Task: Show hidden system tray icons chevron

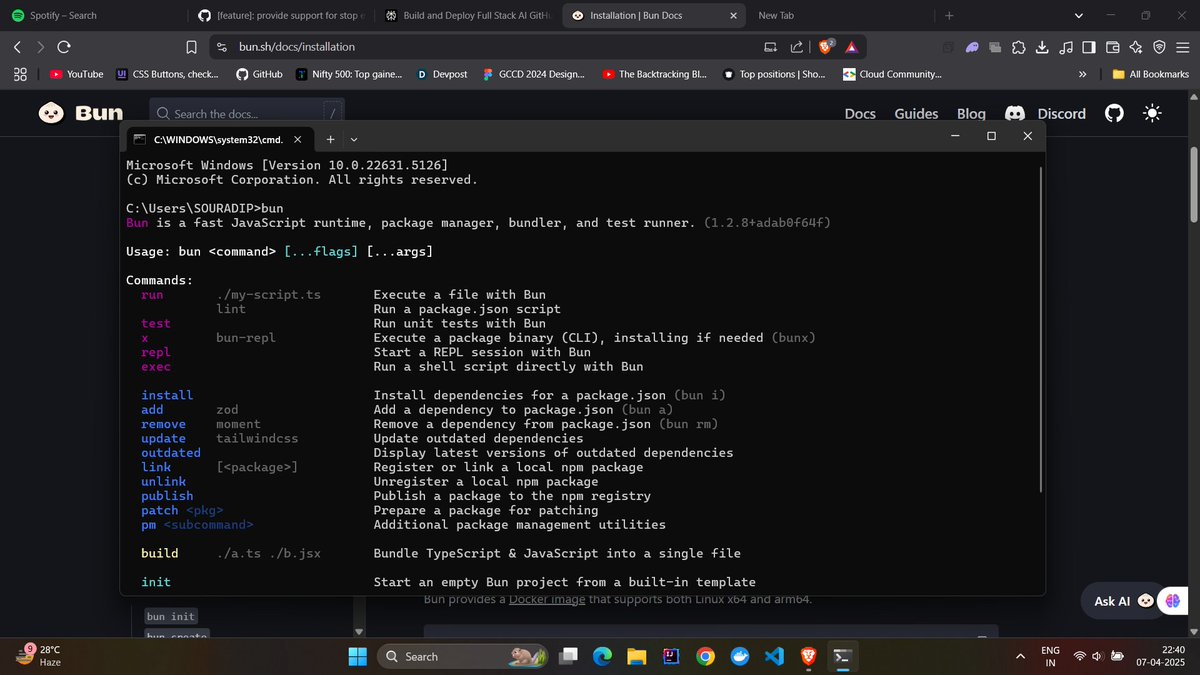Action: pyautogui.click(x=1020, y=656)
